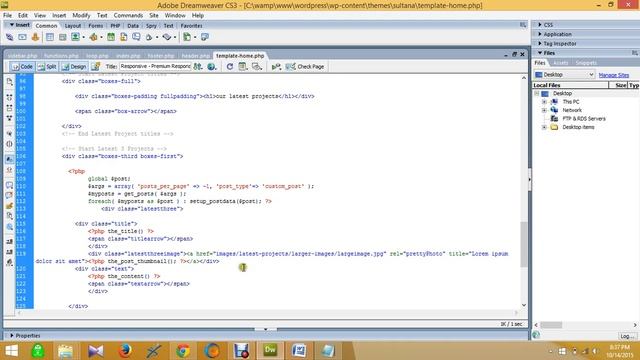
Task: Click Validate Markup icon
Action: (276, 67)
